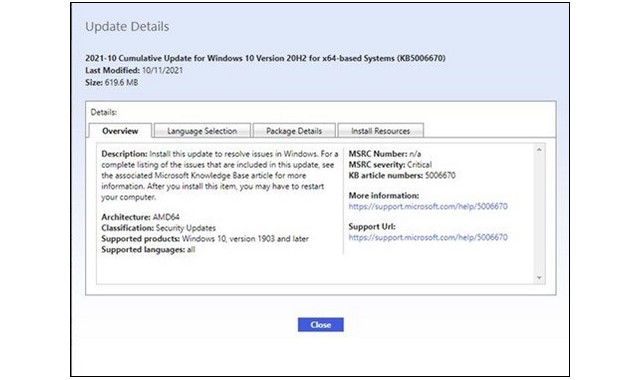Screen dimensions: 640x380
Task: Click the MSRC Number n/a text
Action: click(384, 154)
